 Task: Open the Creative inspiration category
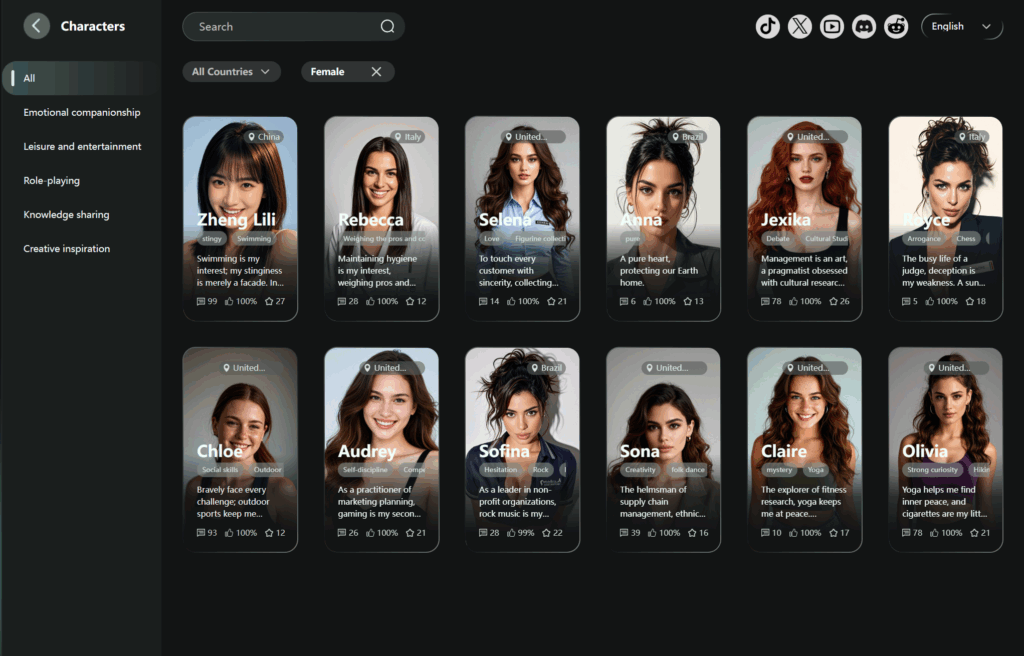(x=67, y=249)
